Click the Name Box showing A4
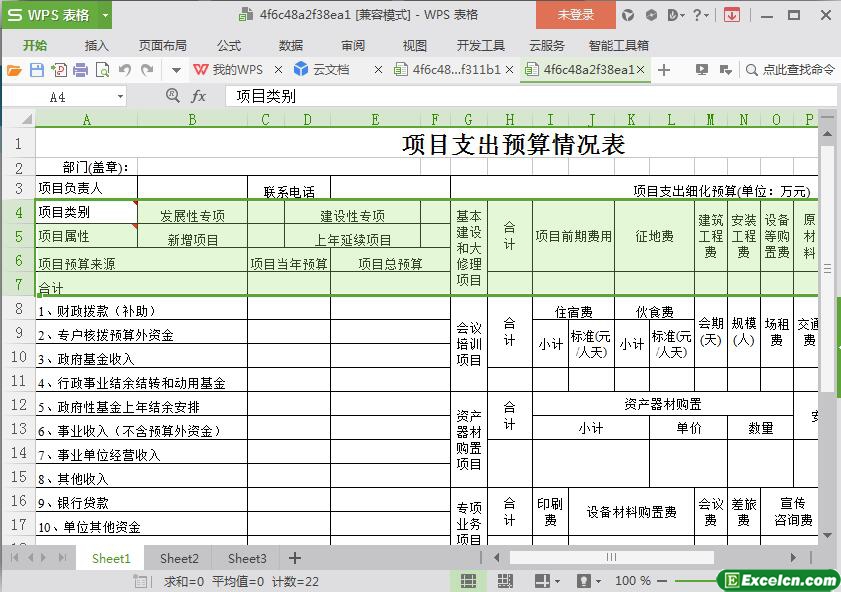Screen dimensions: 841x592 (58, 97)
